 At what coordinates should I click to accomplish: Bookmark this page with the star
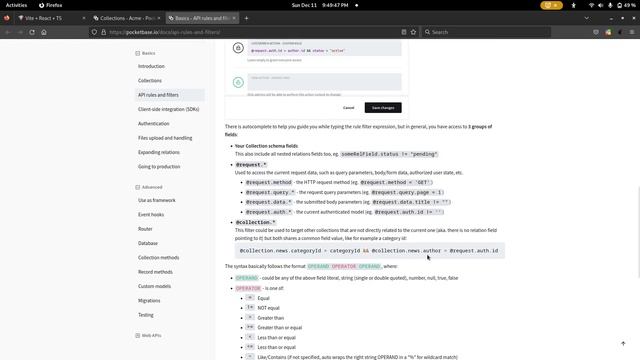point(413,32)
